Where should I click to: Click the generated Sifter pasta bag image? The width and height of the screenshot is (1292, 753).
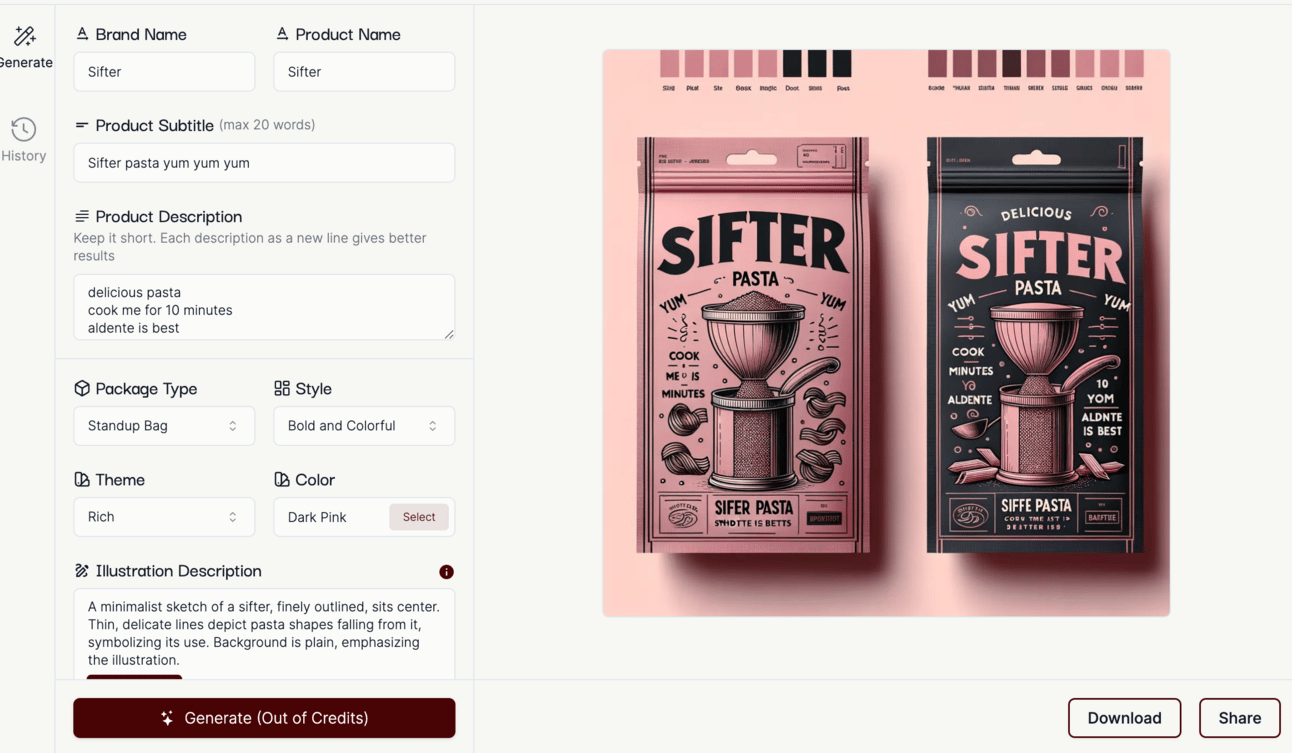point(886,333)
